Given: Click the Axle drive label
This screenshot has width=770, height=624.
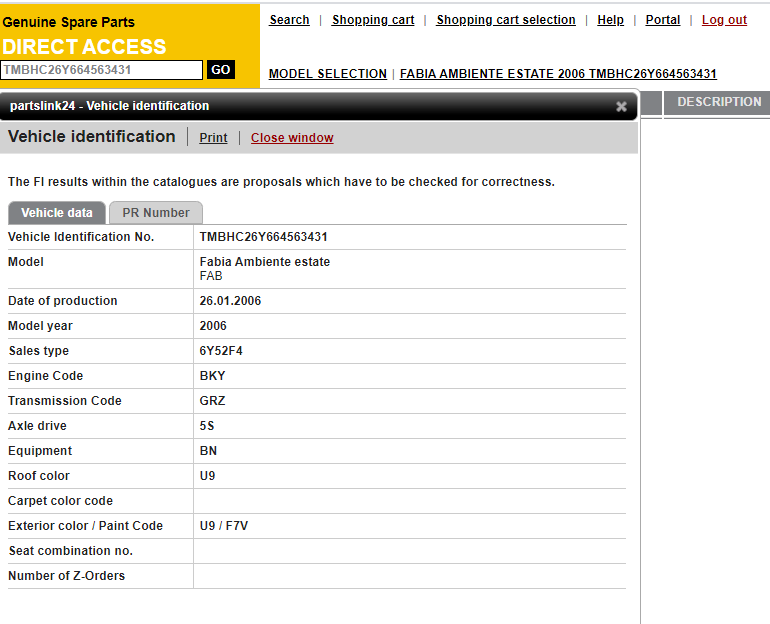Looking at the screenshot, I should [37, 426].
